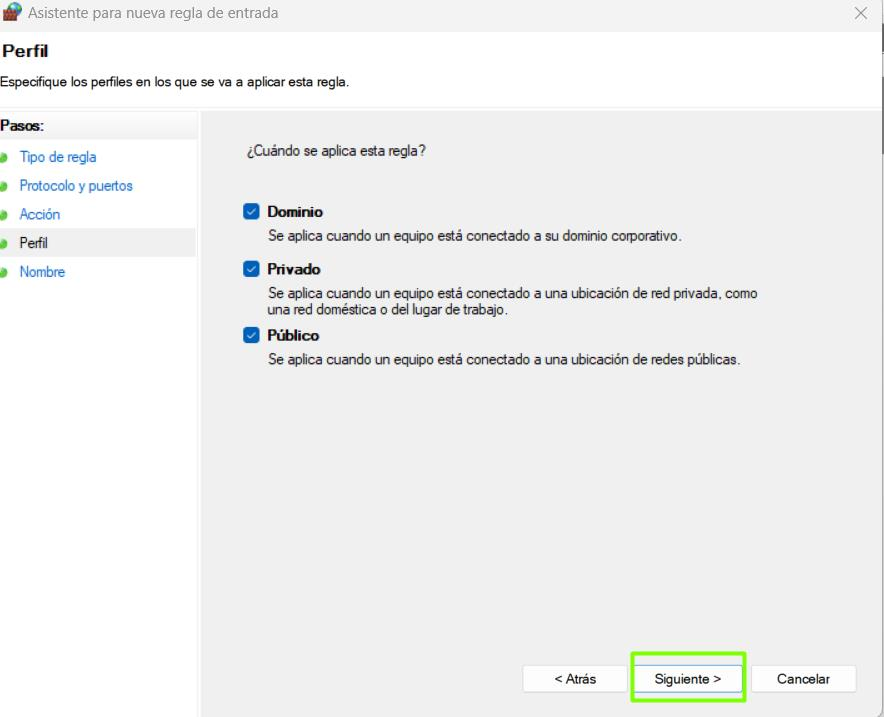Click the firewall icon in title bar

tap(11, 12)
